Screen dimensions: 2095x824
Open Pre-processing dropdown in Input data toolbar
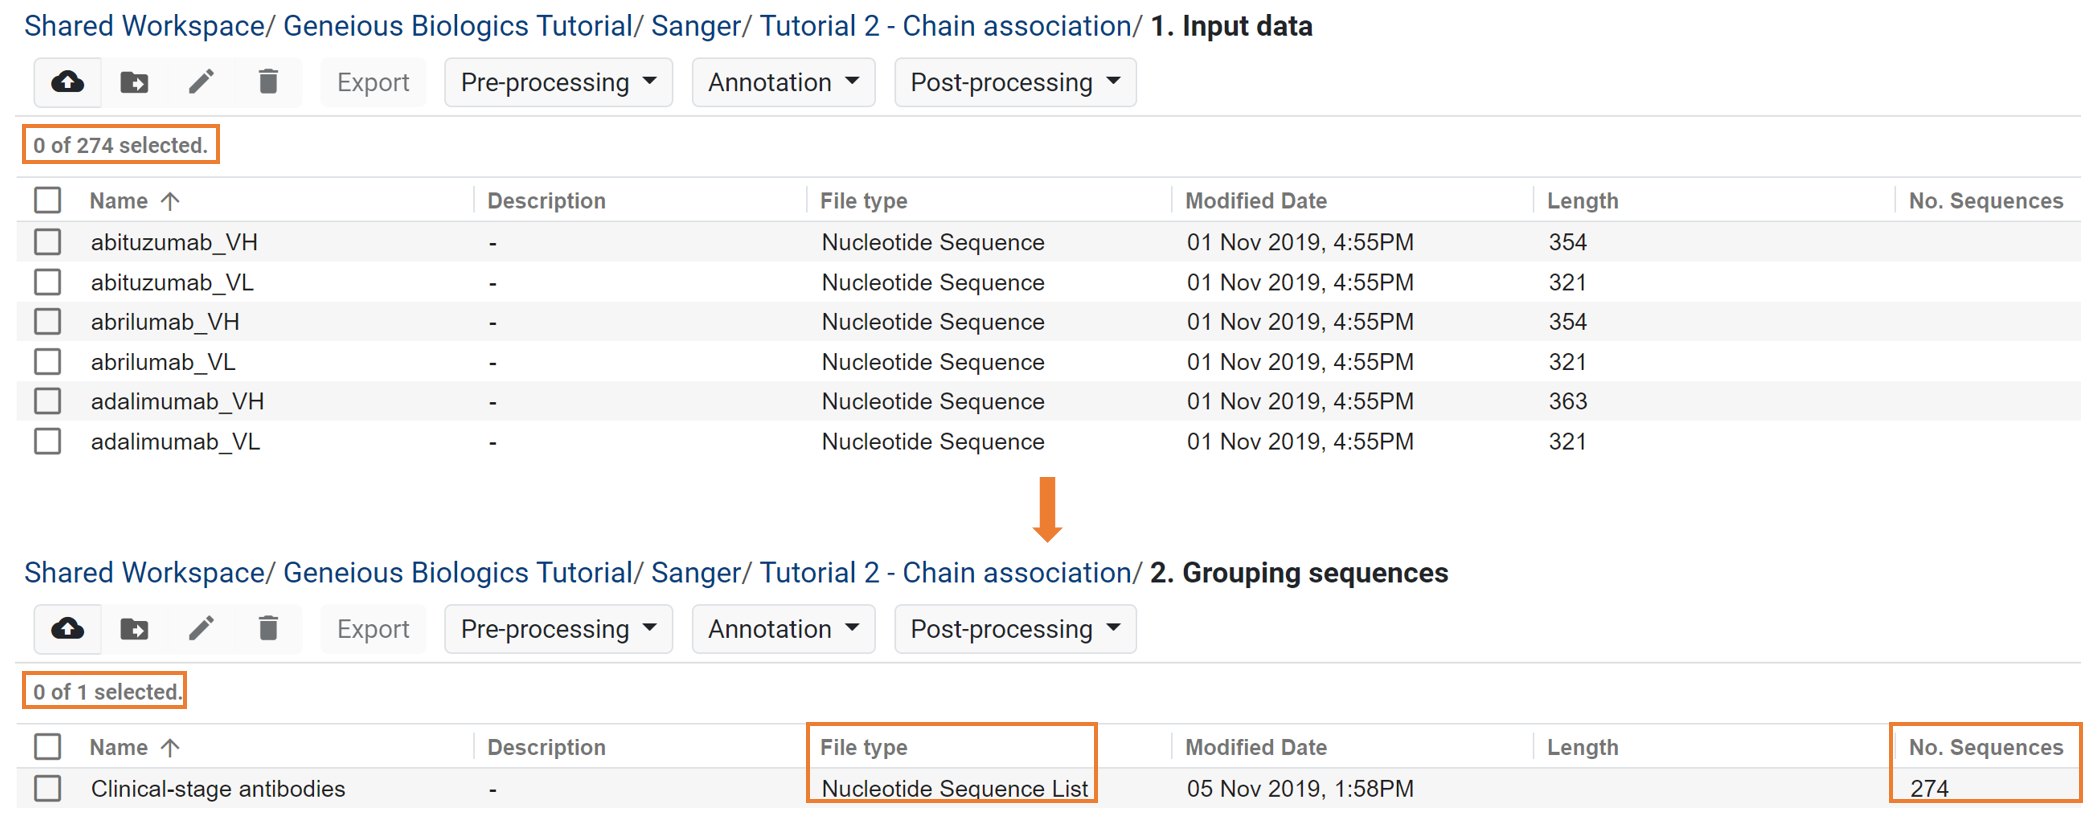click(558, 82)
